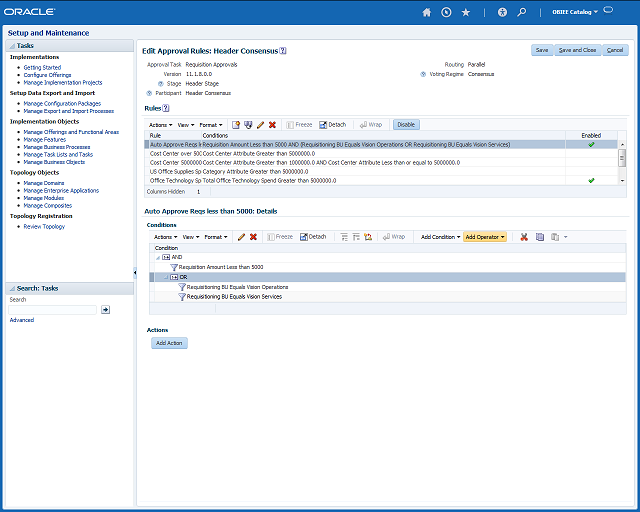
Task: Open Manage Implementation Projects link
Action: coord(63,83)
